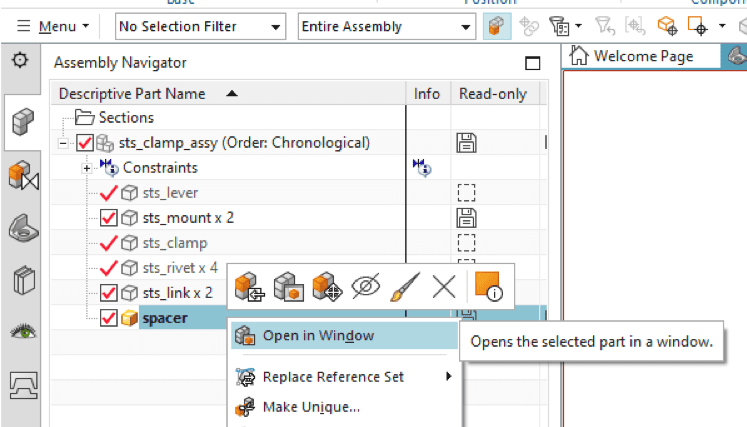Viewport: 747px width, 427px height.
Task: Select sts_rivet x 4 component
Action: pyautogui.click(x=180, y=268)
